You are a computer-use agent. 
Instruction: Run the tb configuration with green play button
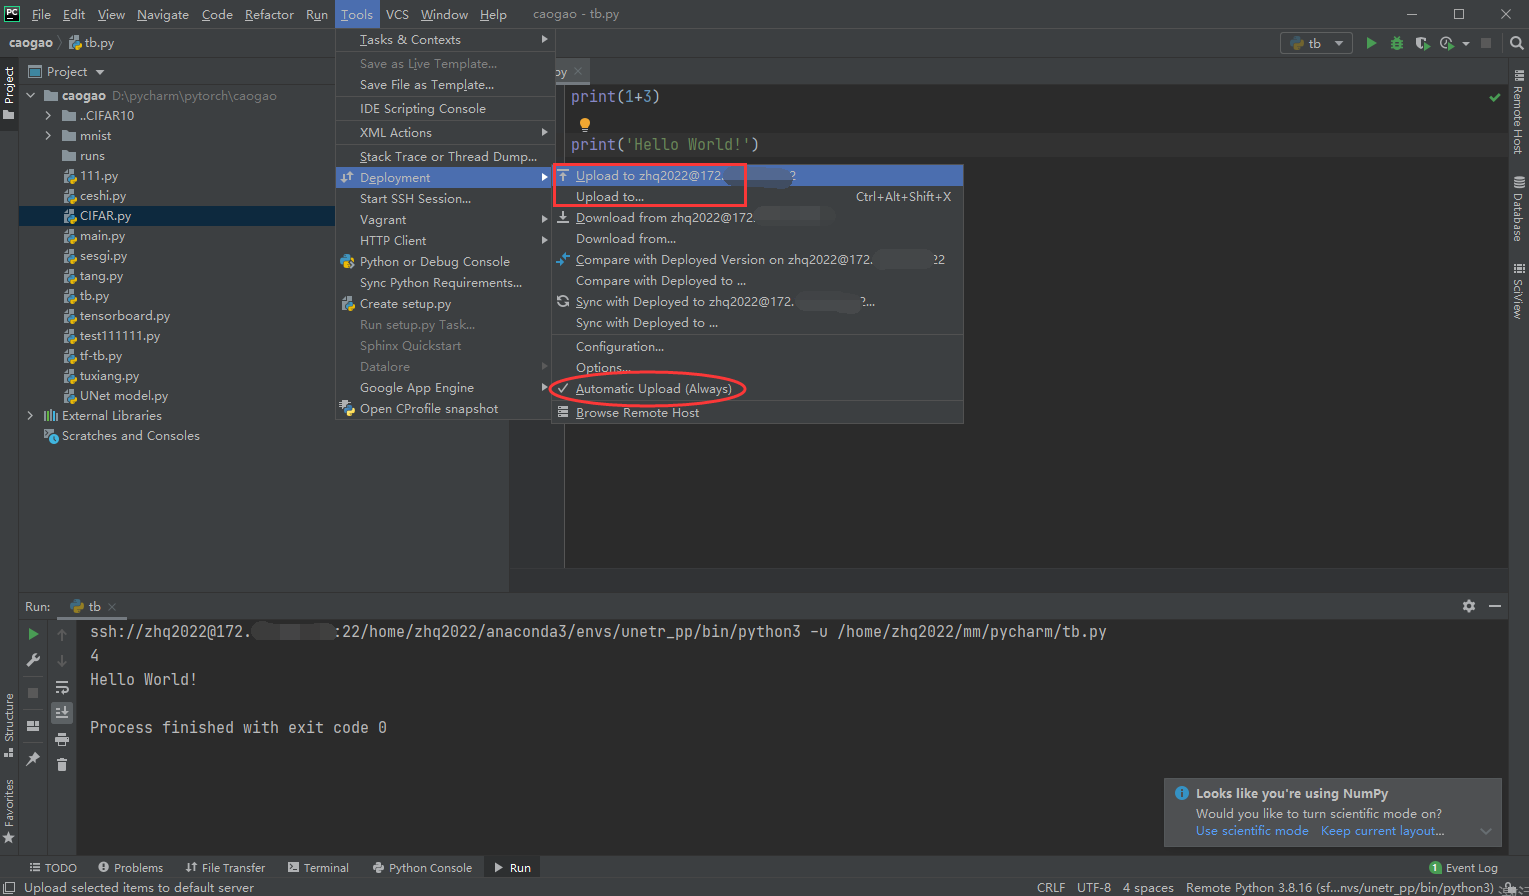click(1371, 43)
